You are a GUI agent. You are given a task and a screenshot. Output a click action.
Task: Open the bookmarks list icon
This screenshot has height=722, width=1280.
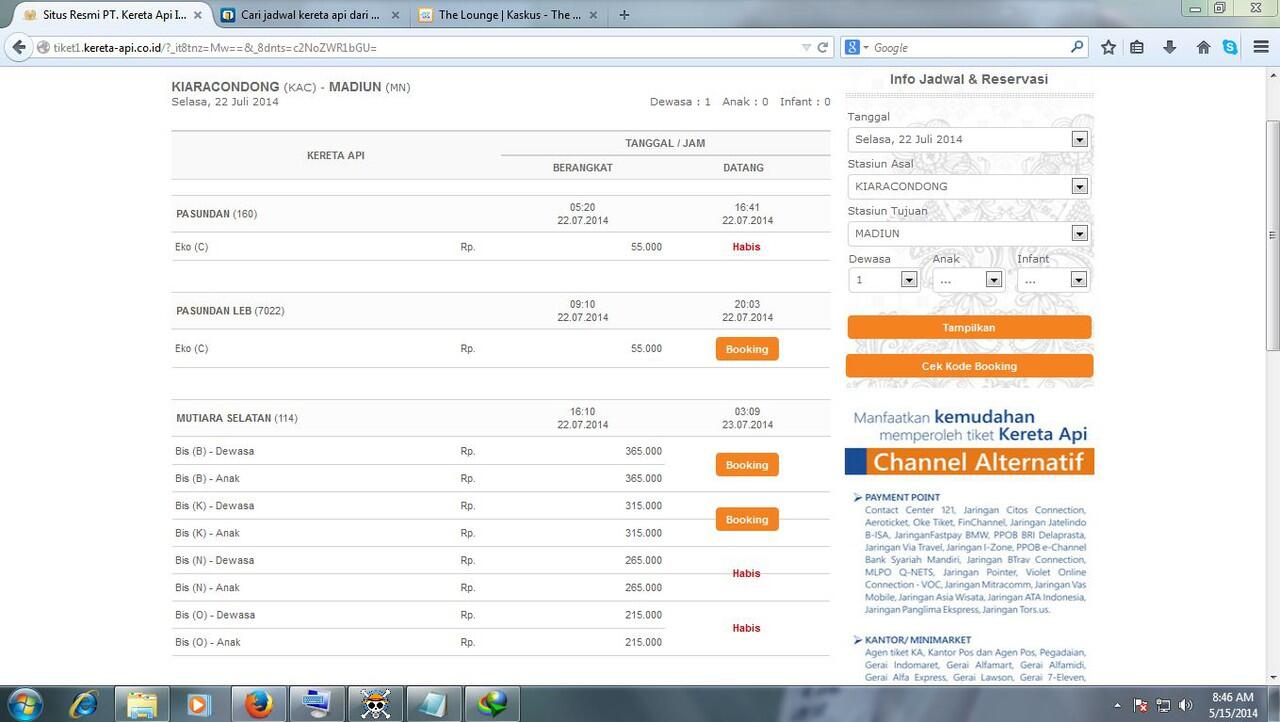[x=1137, y=47]
